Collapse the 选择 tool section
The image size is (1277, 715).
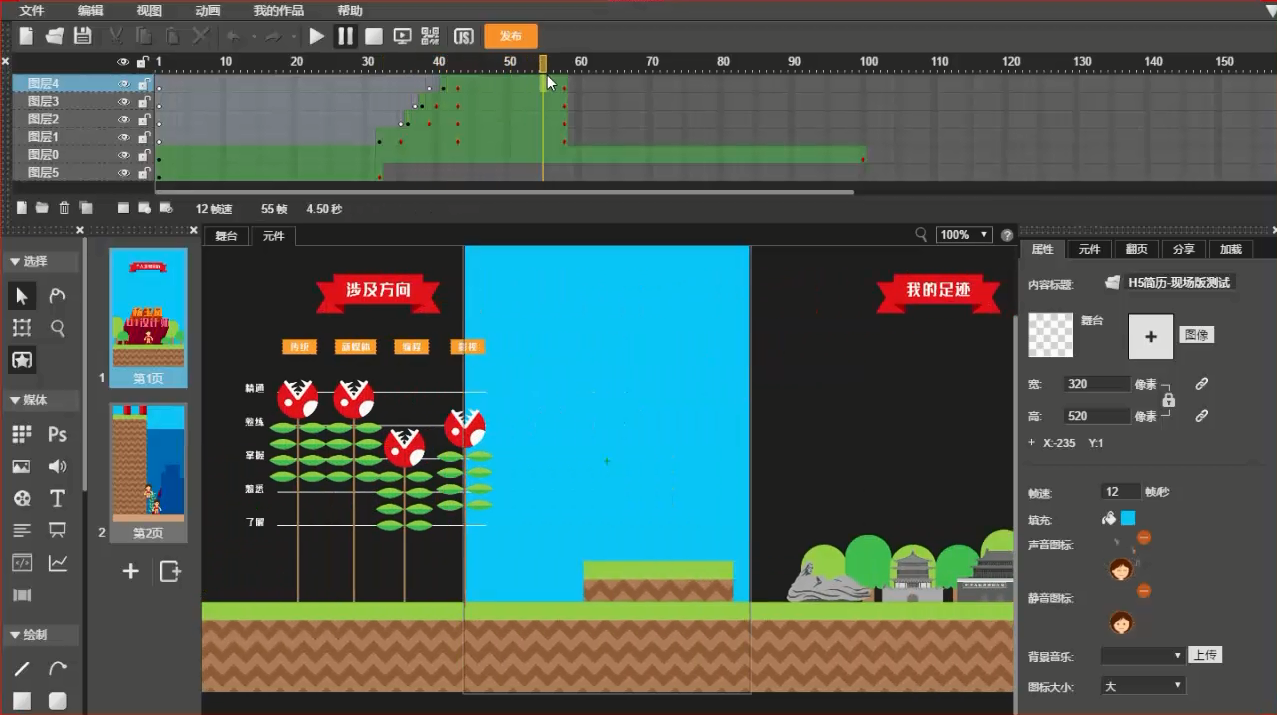click(14, 262)
